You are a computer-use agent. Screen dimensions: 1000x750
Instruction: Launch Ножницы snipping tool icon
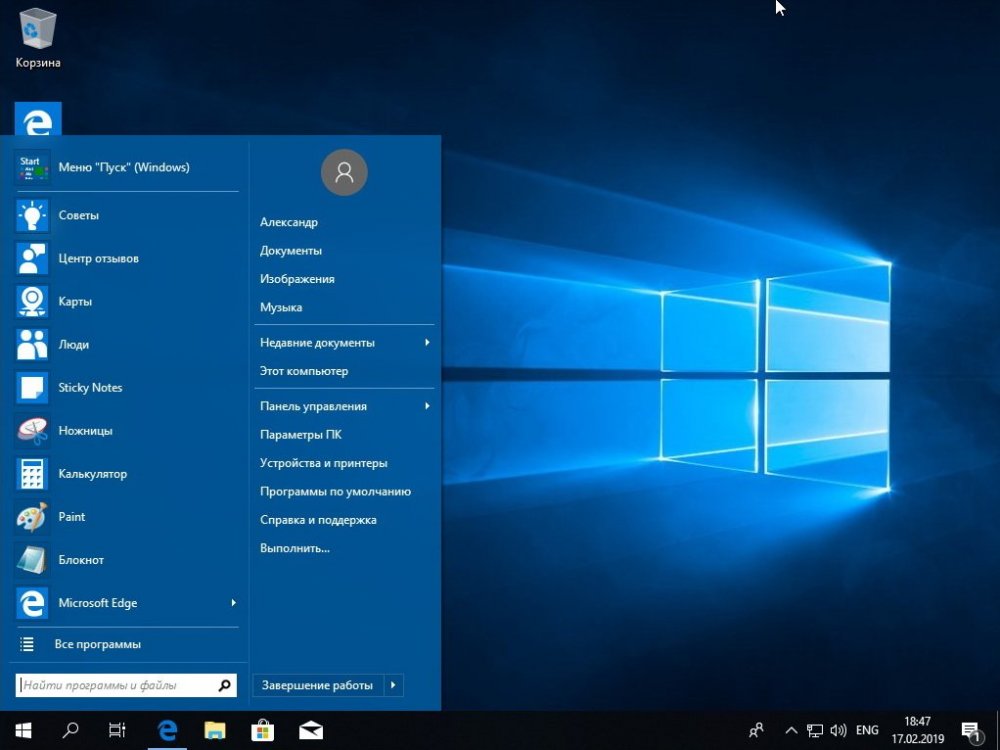pos(32,431)
